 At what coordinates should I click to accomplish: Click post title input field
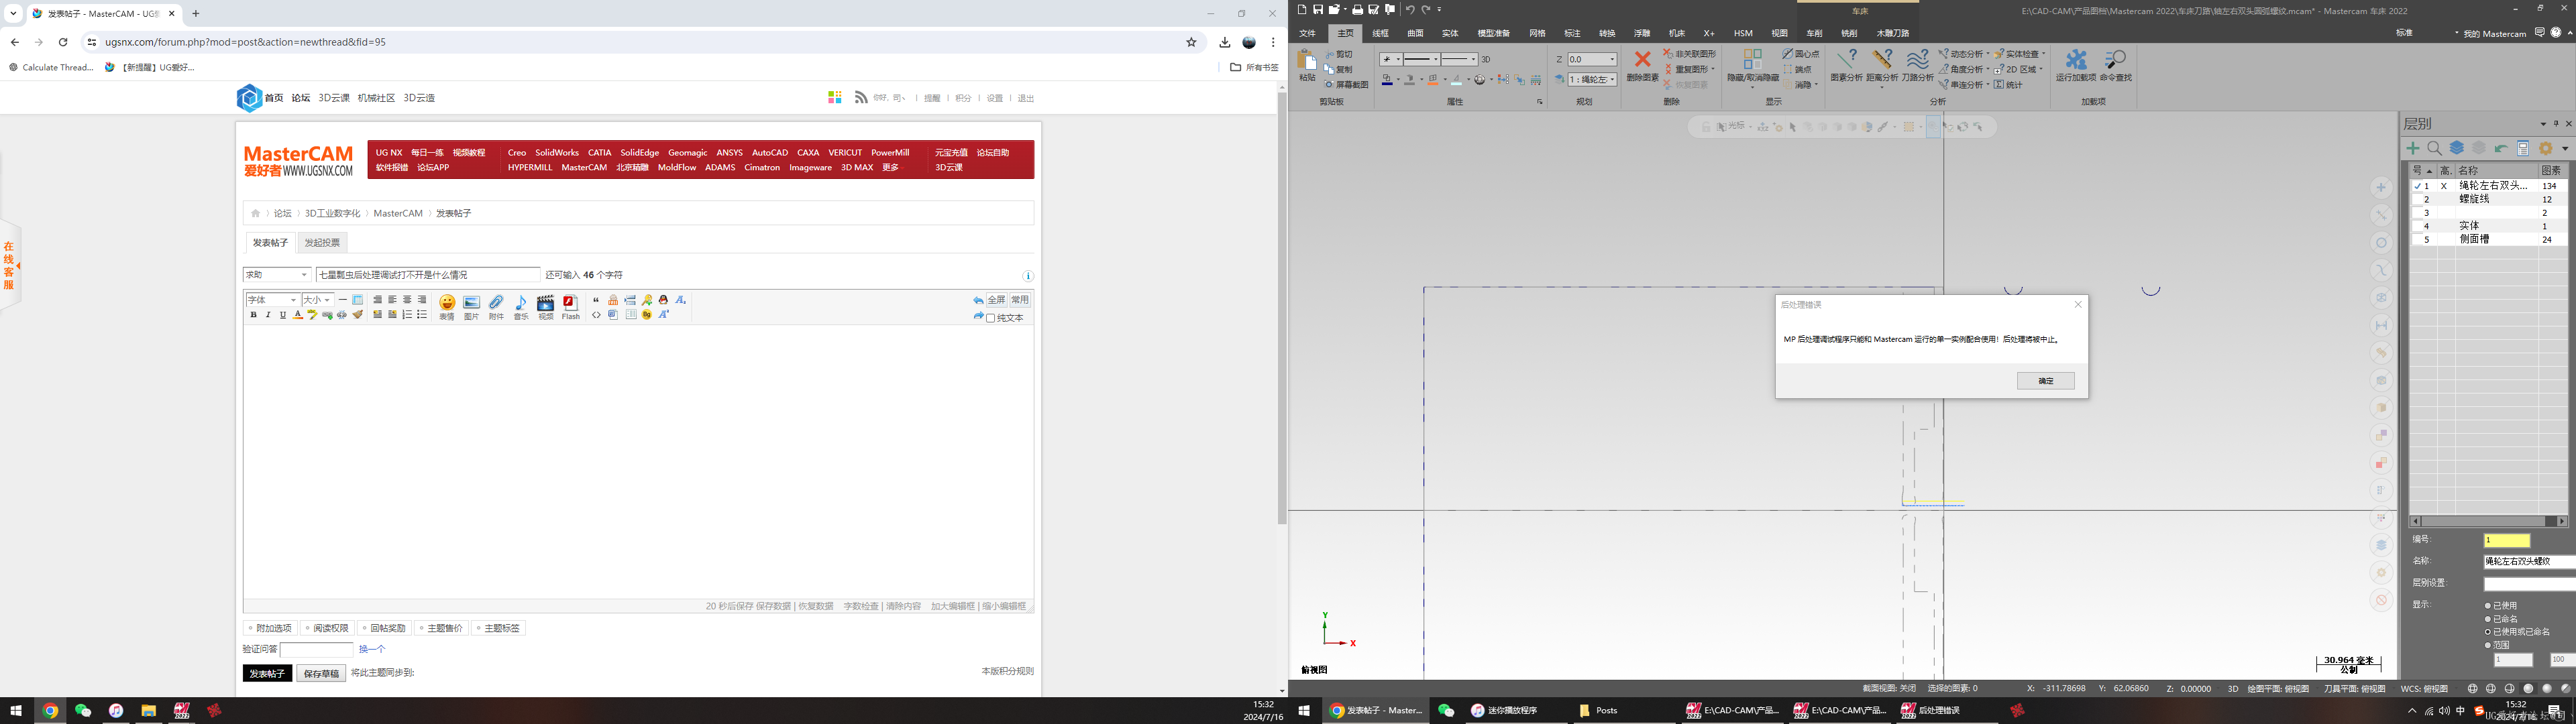(x=428, y=275)
